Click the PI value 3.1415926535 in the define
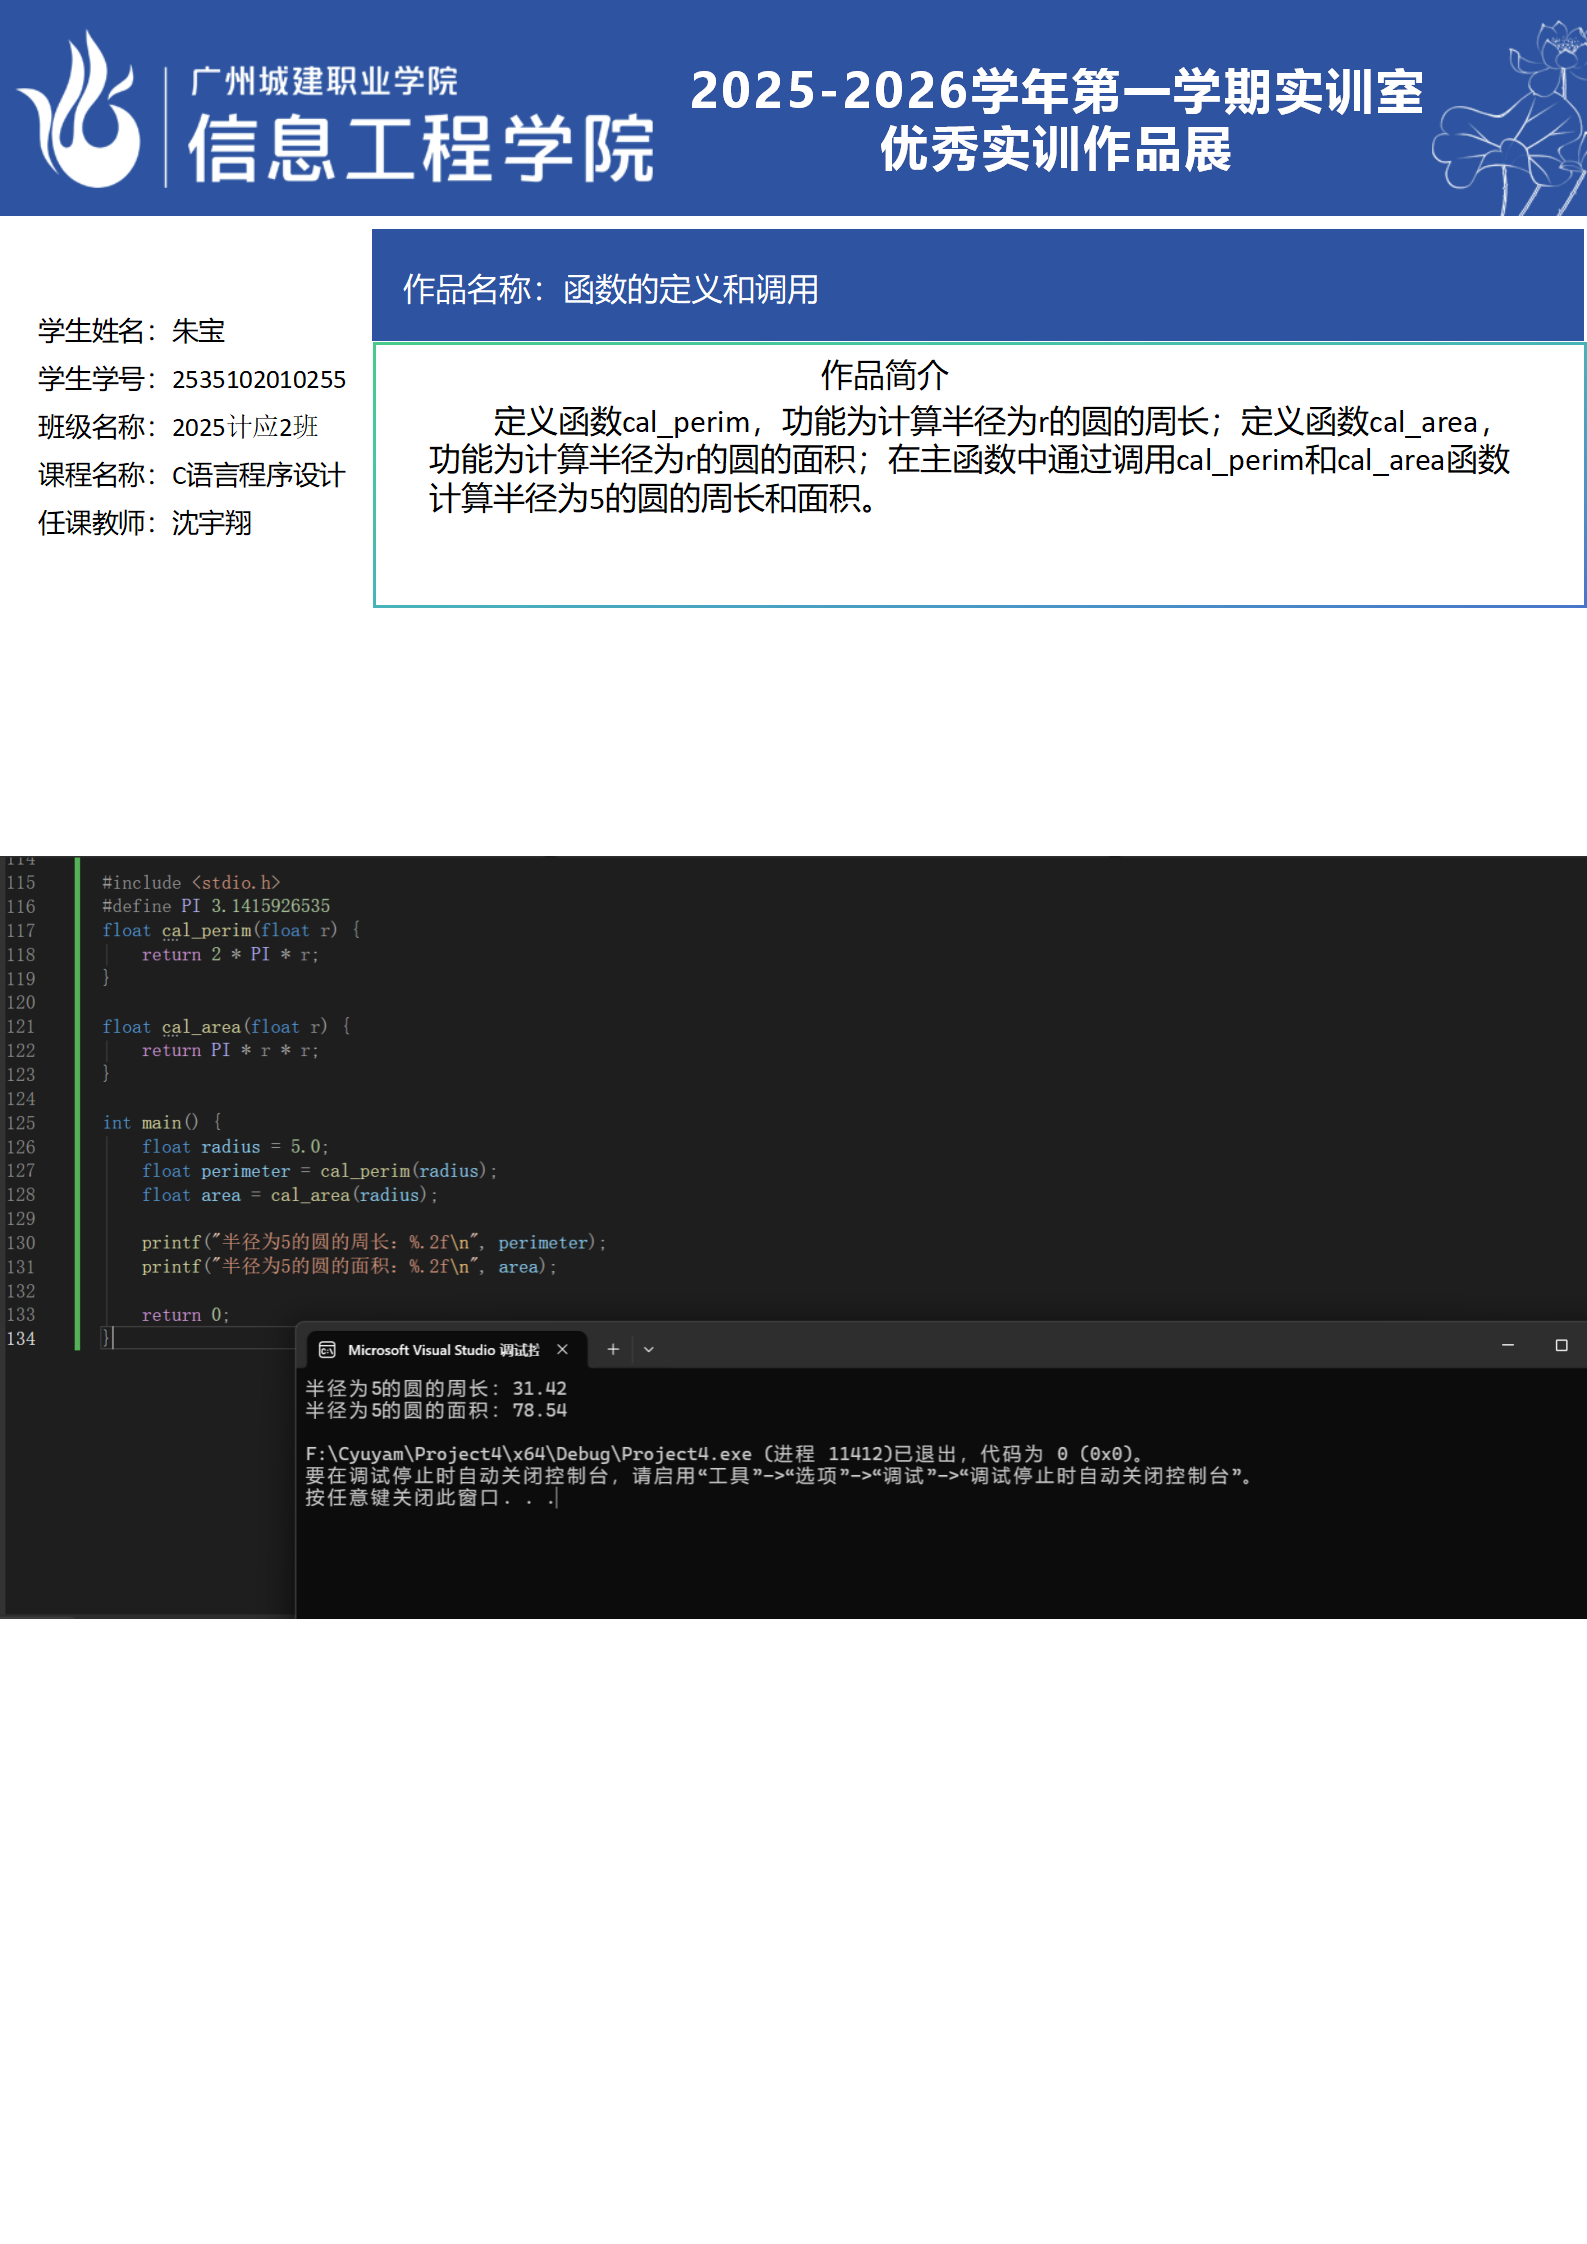 pyautogui.click(x=270, y=906)
